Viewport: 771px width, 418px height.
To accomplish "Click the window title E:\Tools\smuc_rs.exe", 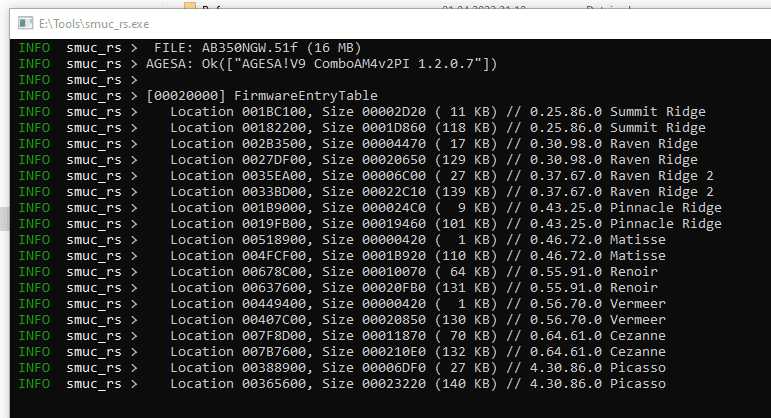I will 94,24.
